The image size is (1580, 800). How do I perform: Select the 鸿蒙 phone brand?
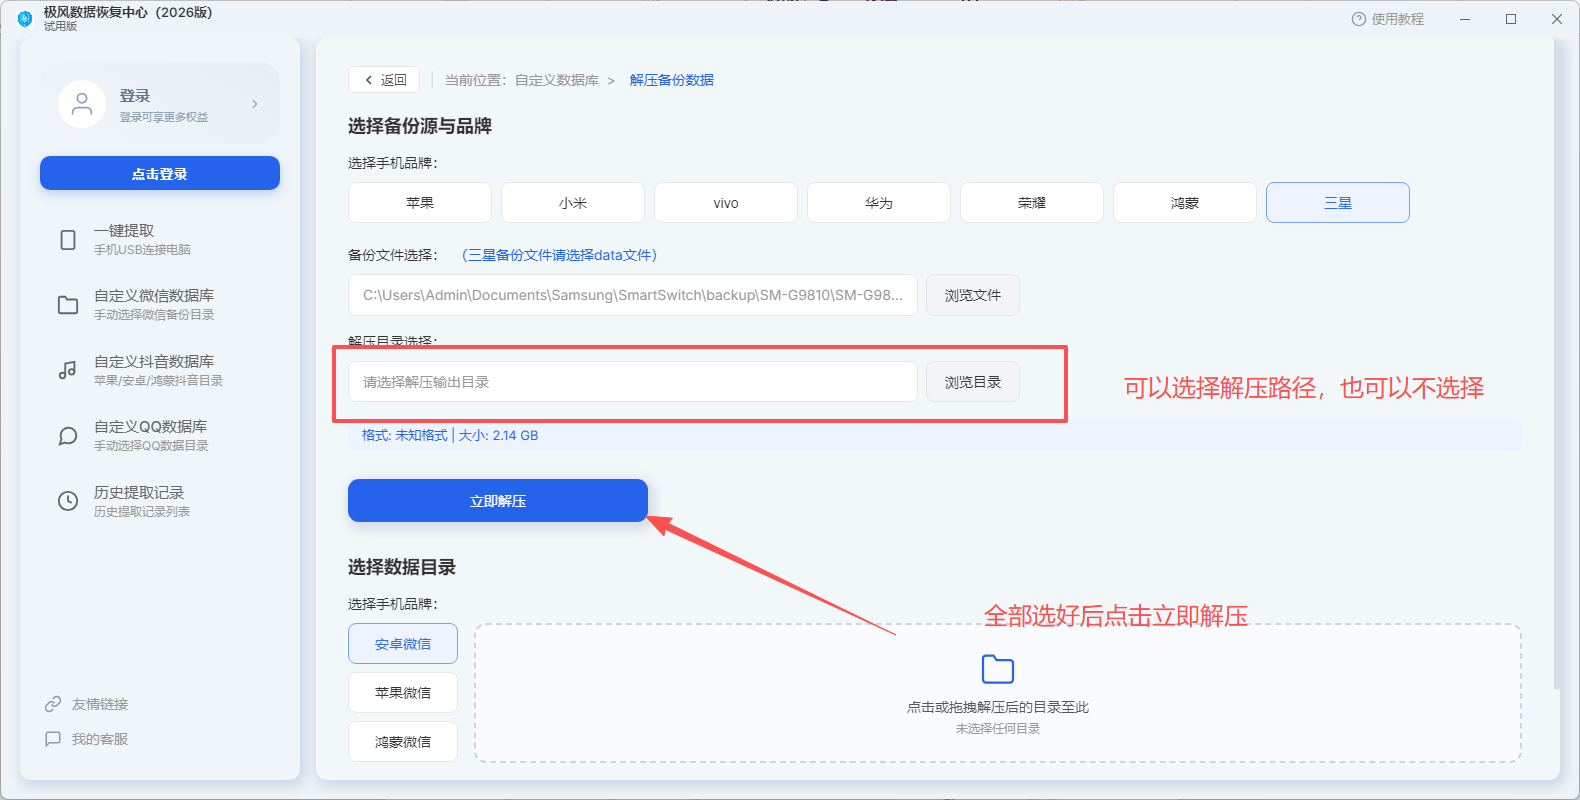(1185, 202)
